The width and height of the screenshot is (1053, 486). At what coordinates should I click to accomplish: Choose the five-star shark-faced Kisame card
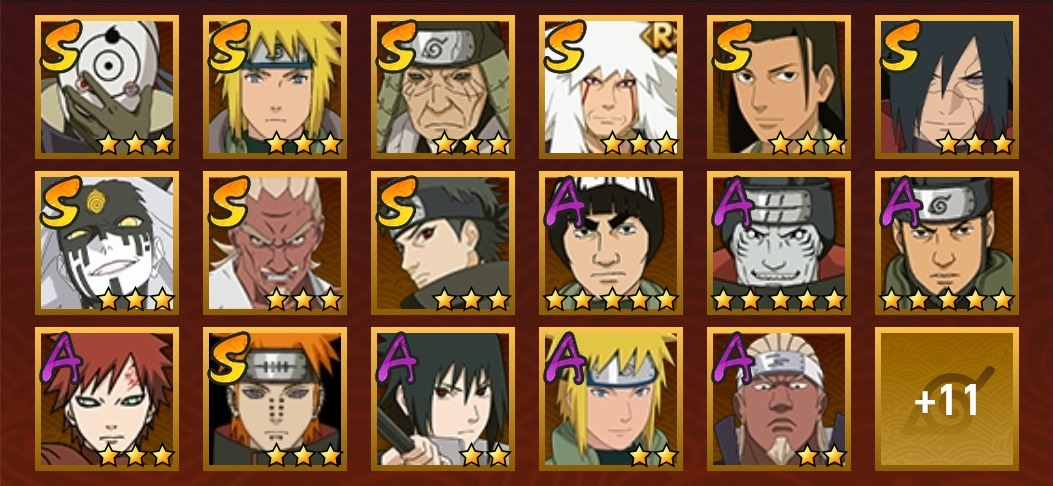pos(779,242)
